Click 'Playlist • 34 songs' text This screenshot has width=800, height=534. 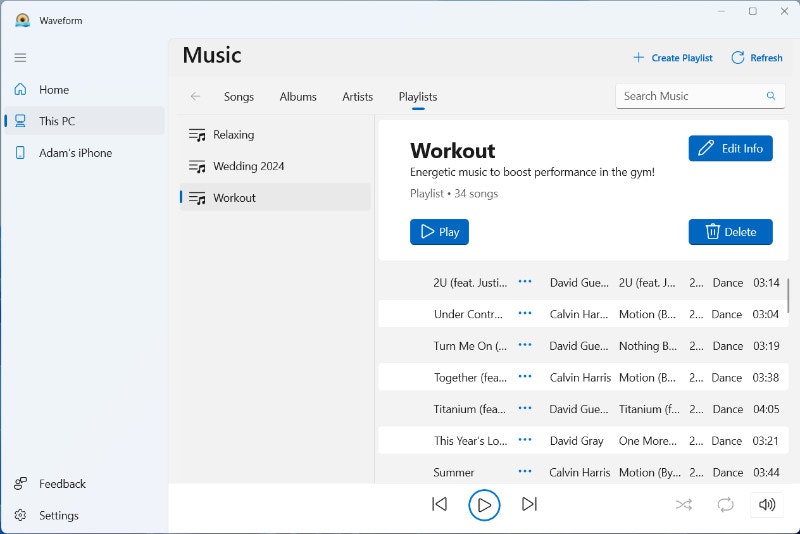point(454,194)
